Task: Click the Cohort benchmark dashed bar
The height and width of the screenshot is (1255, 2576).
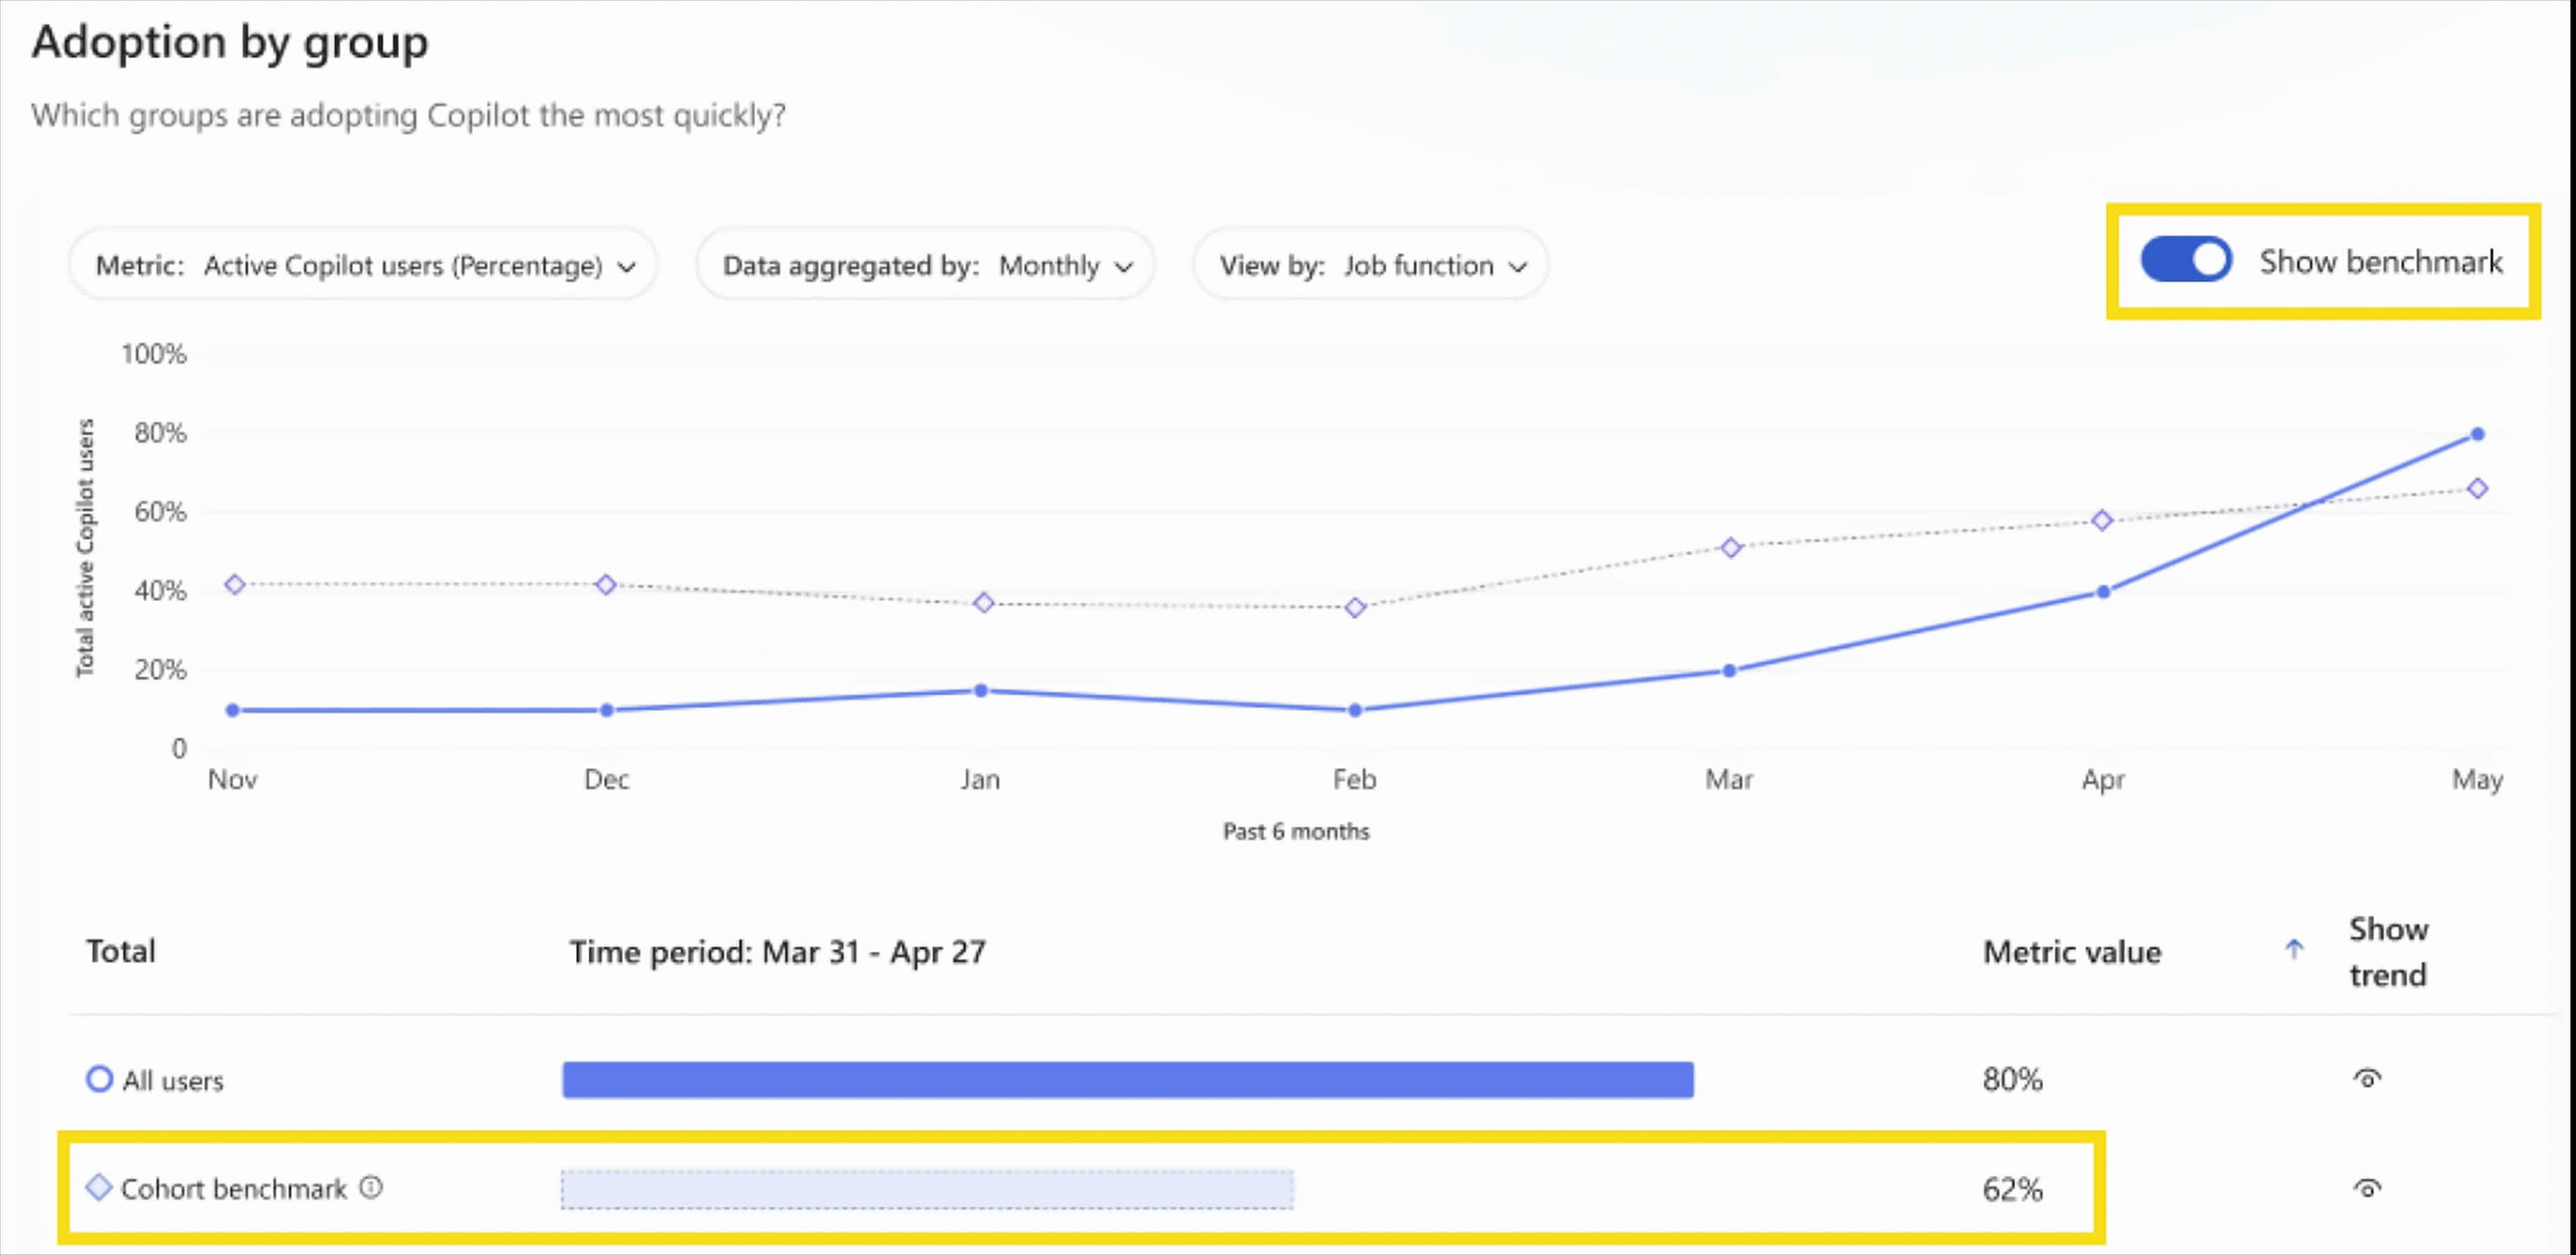Action: pos(926,1189)
